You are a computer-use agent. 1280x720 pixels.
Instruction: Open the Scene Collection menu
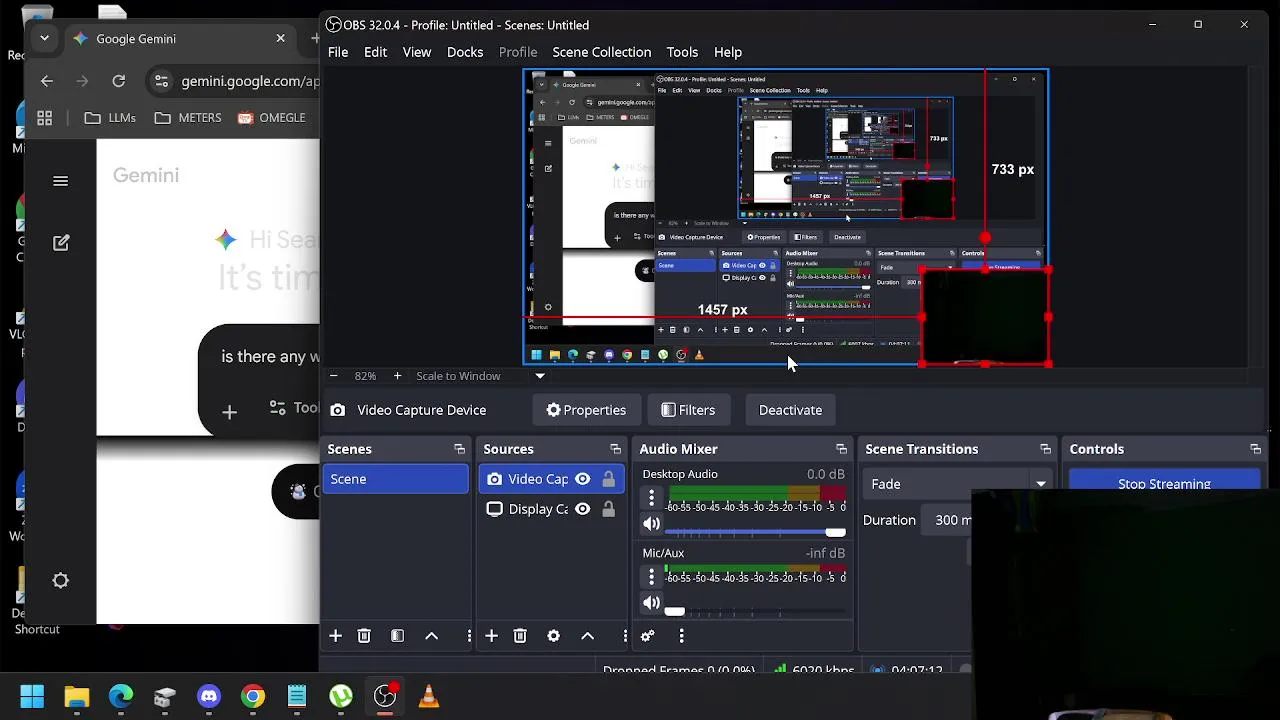[601, 52]
